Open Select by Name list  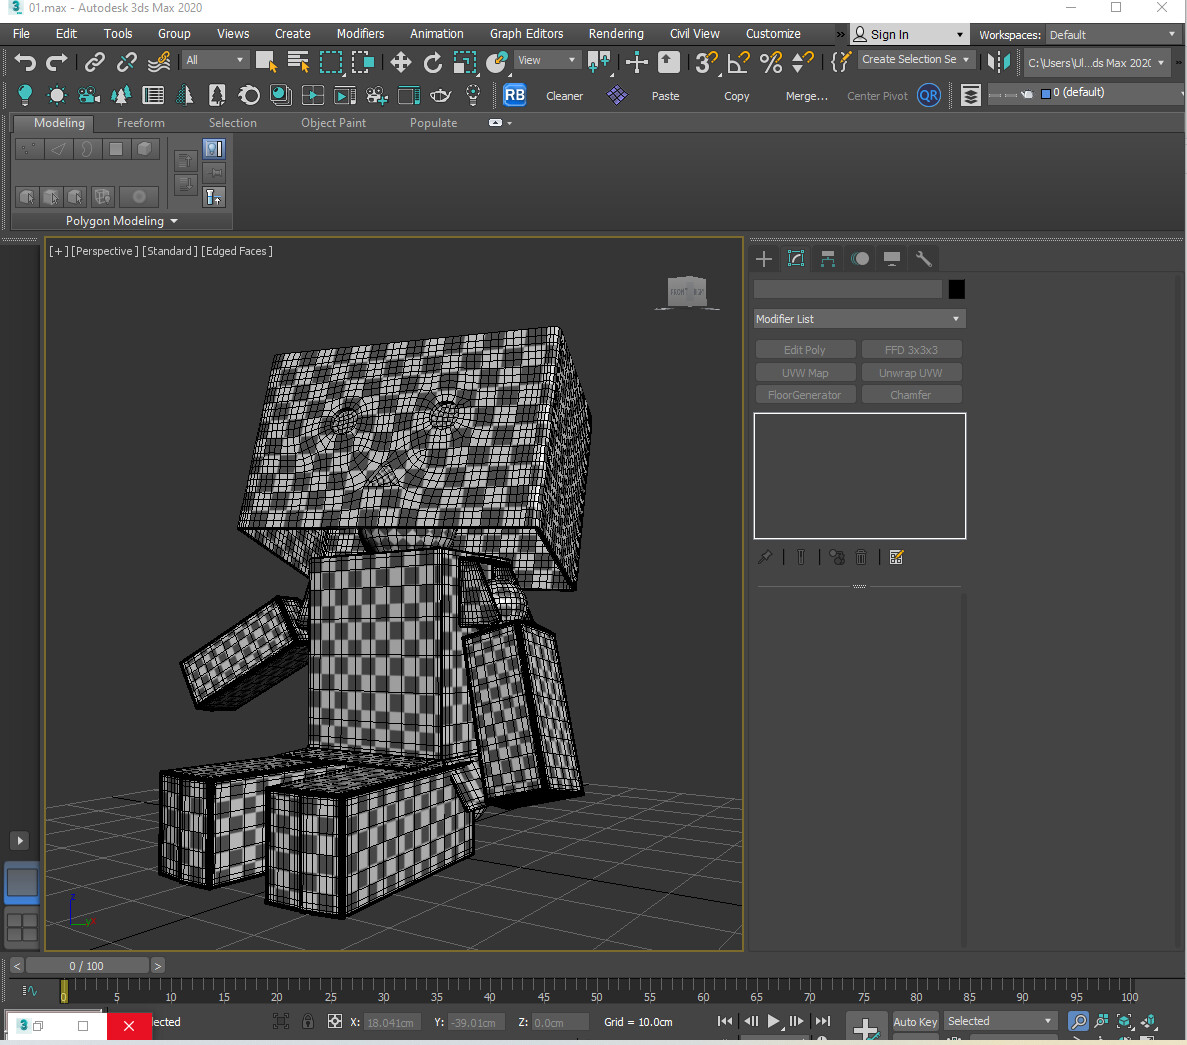click(298, 61)
